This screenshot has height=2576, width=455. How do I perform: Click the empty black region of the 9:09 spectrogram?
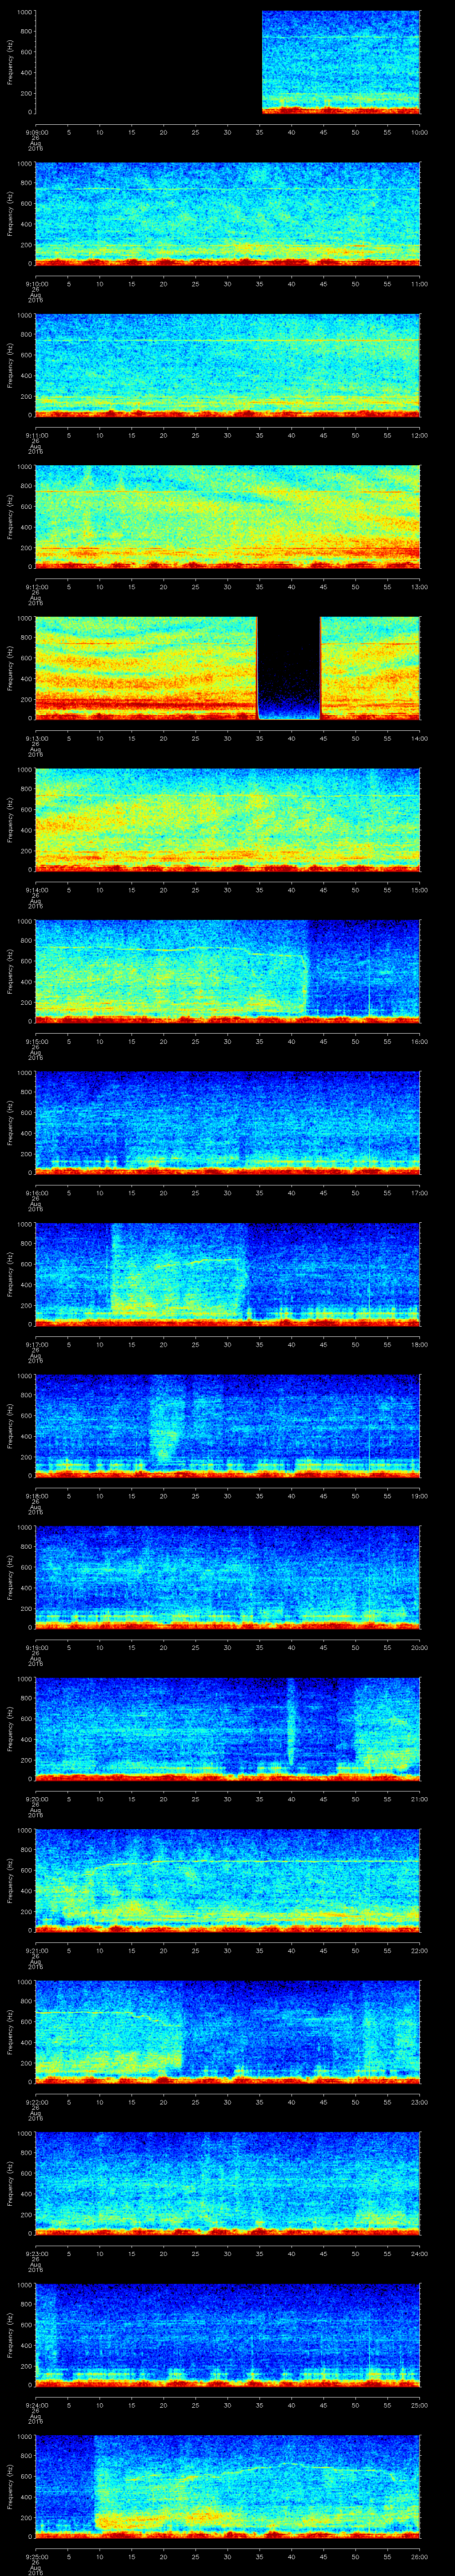[x=148, y=62]
